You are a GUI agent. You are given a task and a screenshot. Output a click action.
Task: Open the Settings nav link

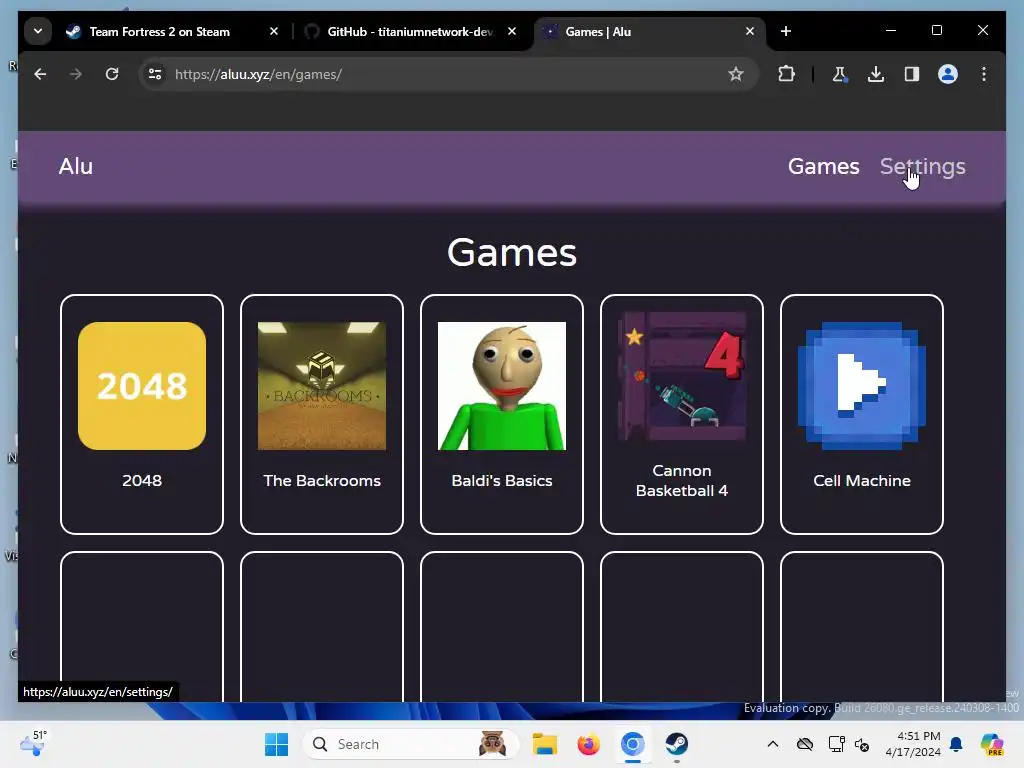point(922,167)
